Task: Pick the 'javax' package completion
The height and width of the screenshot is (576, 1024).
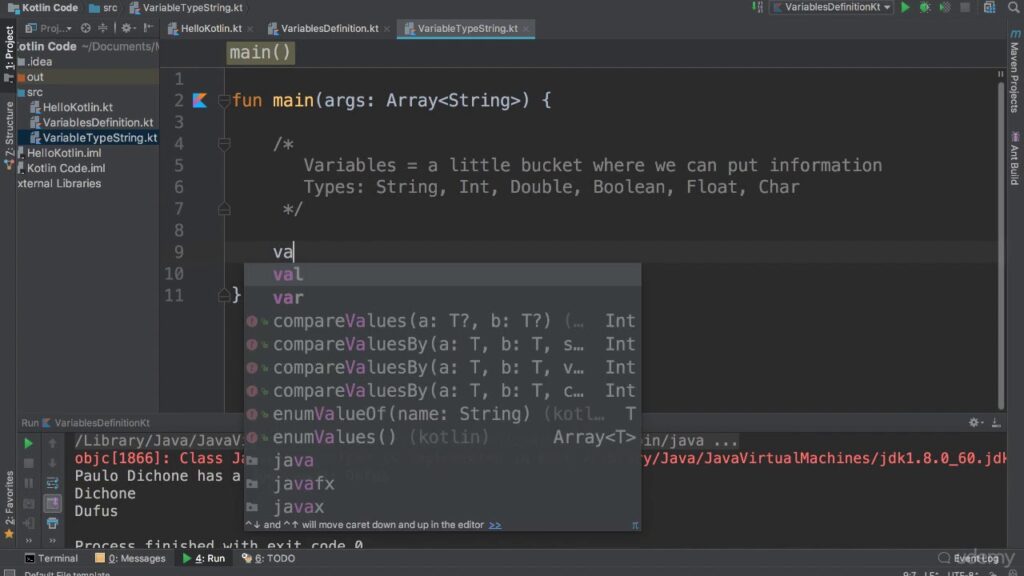Action: (442, 507)
